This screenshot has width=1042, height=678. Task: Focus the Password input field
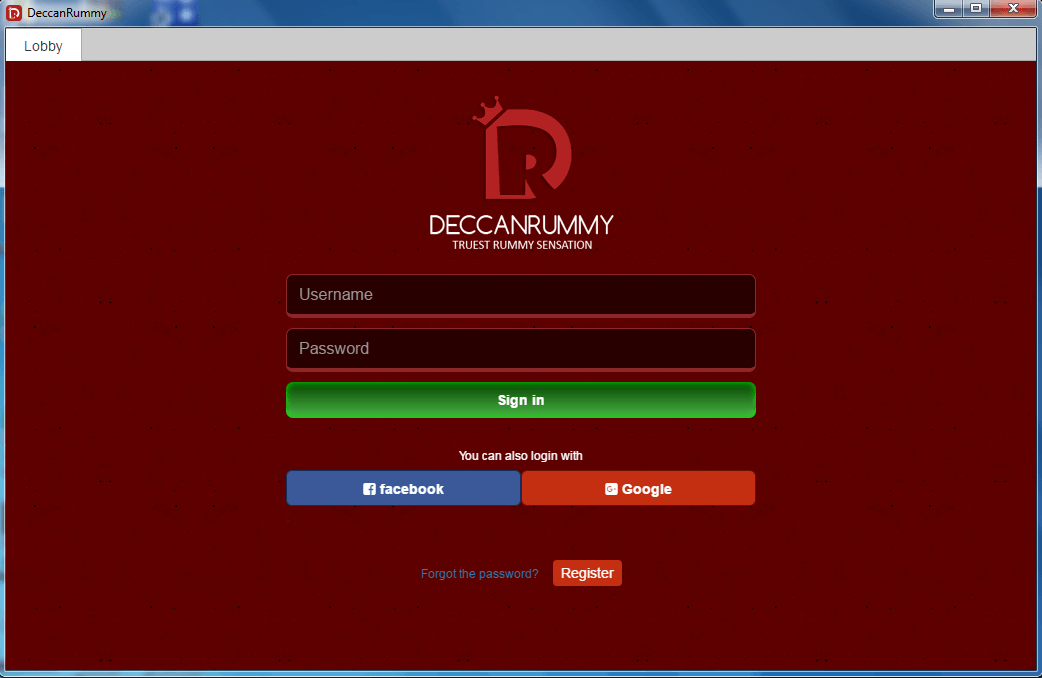click(x=520, y=349)
